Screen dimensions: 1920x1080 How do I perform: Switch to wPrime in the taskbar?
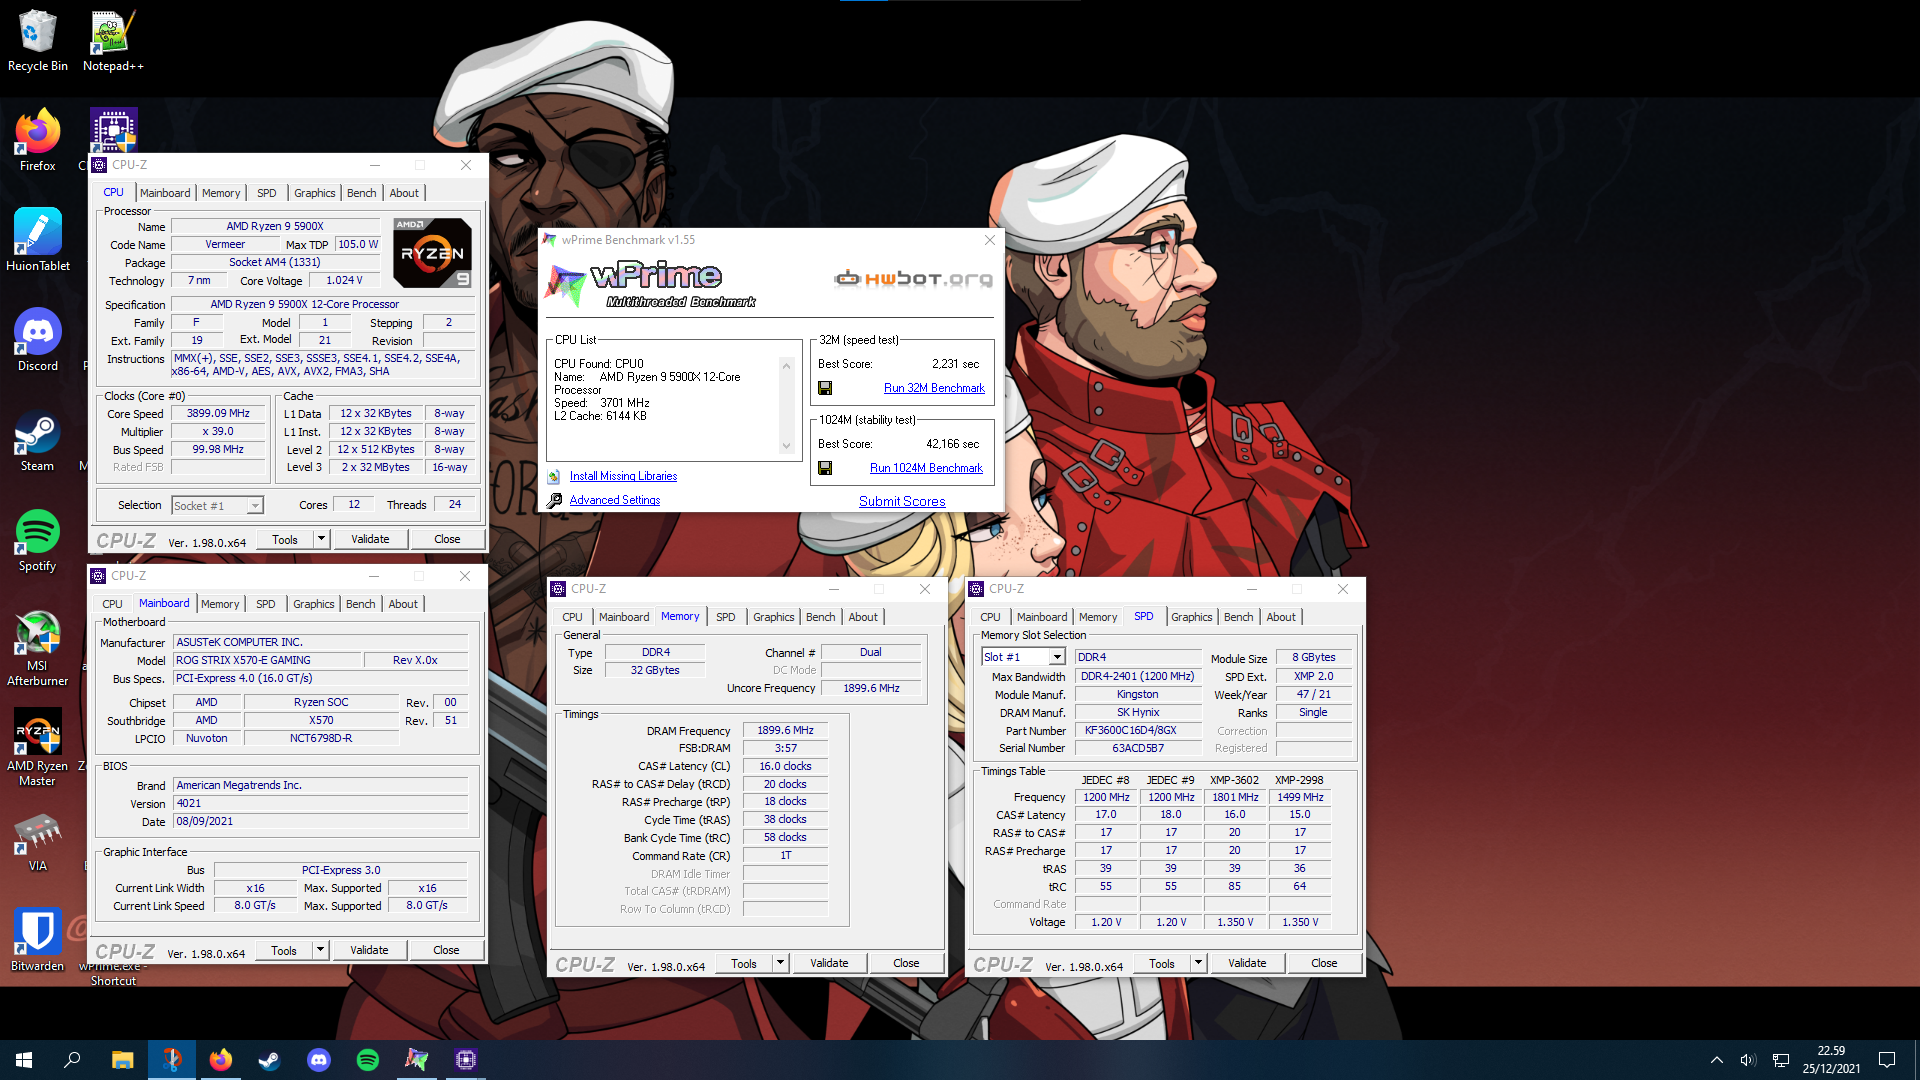(416, 1060)
